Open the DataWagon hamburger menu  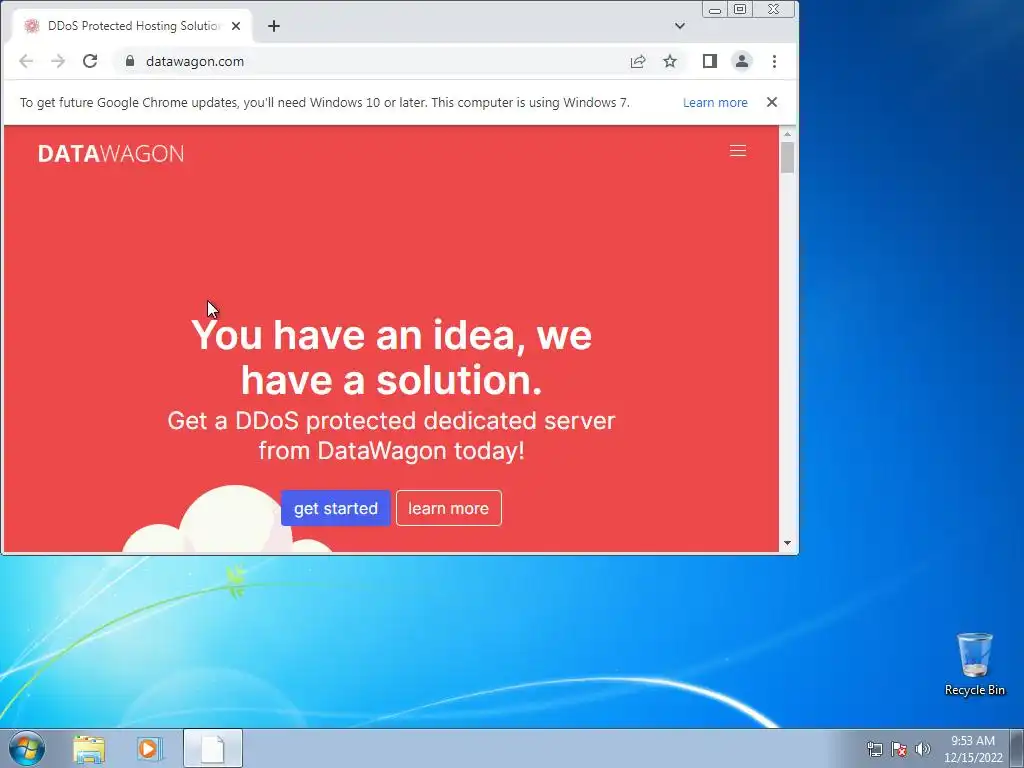point(737,151)
